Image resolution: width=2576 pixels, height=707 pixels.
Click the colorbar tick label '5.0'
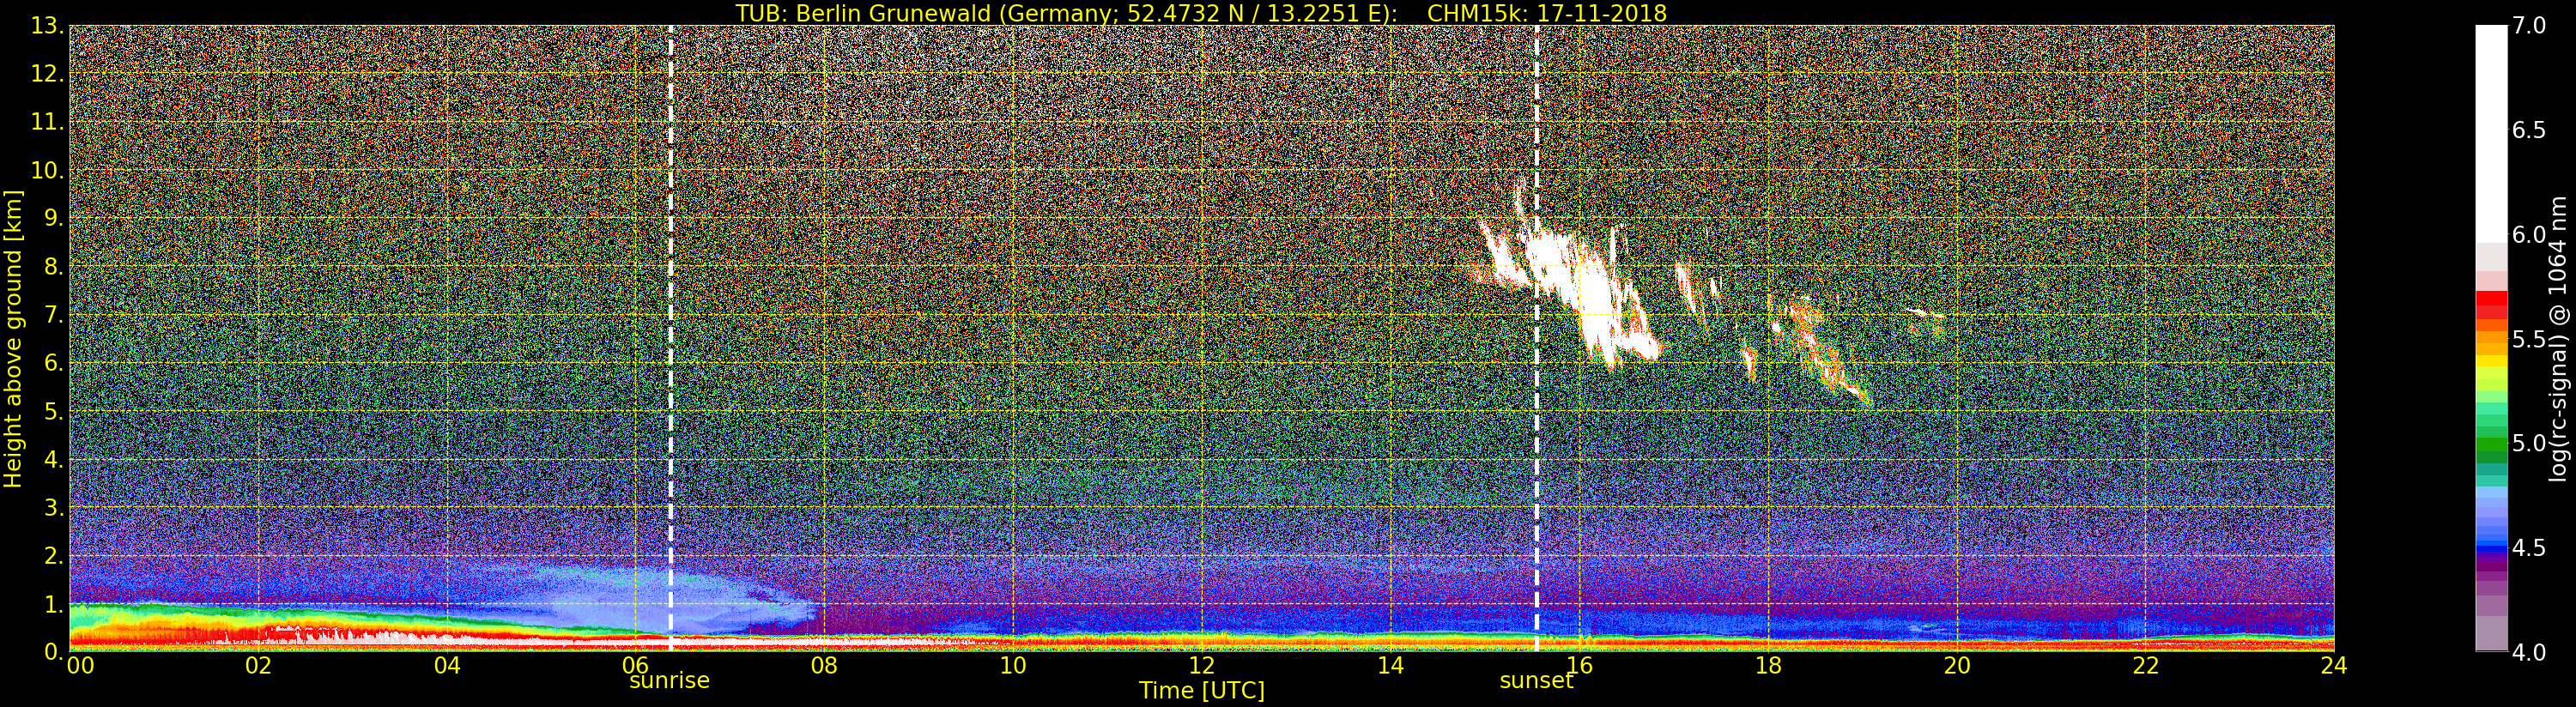tap(2529, 443)
